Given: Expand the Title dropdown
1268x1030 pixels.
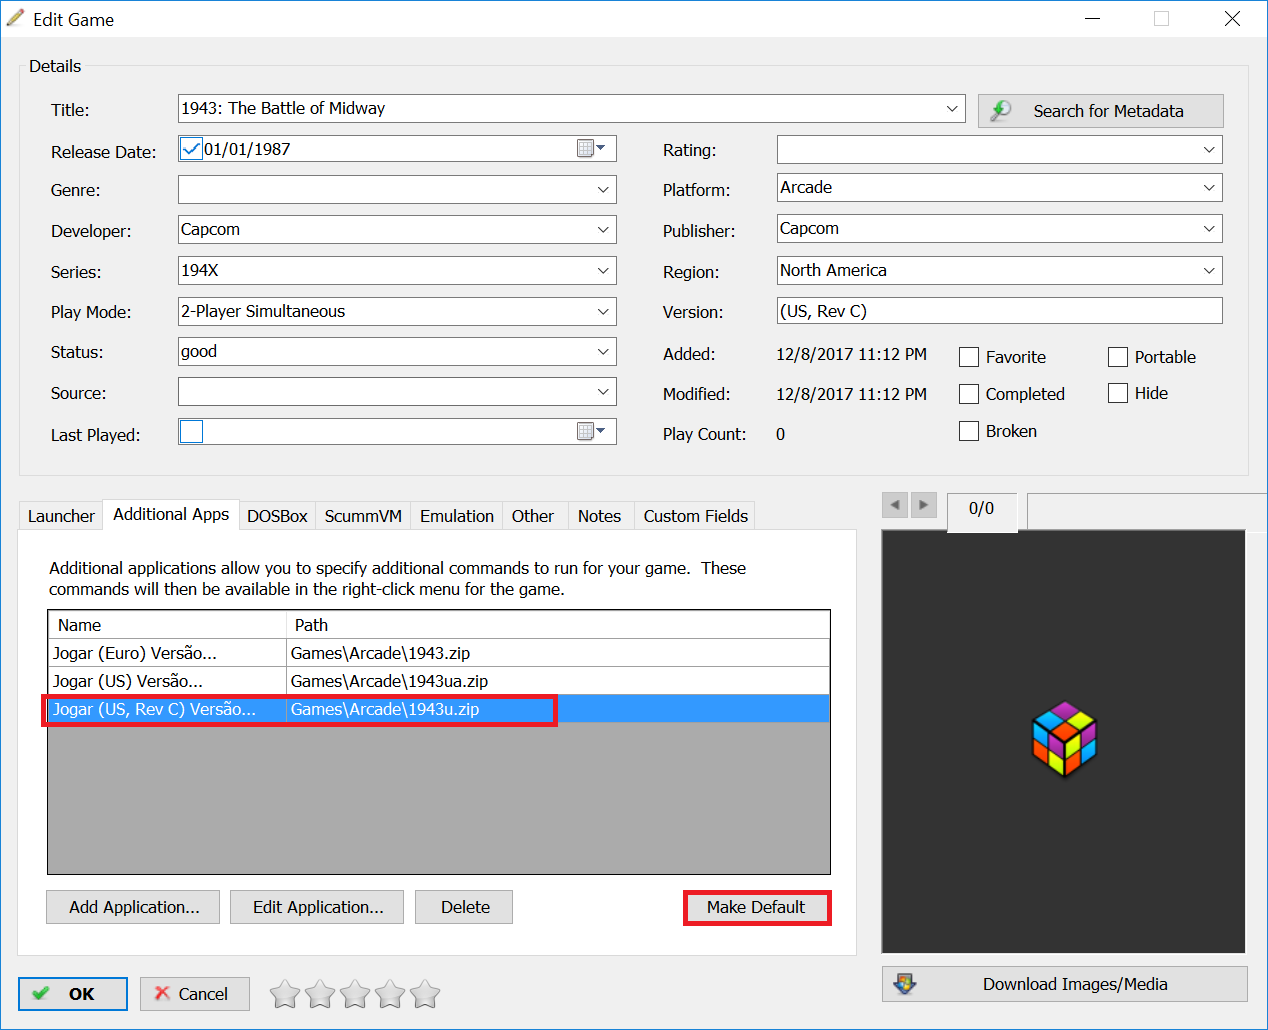Looking at the screenshot, I should click(952, 108).
